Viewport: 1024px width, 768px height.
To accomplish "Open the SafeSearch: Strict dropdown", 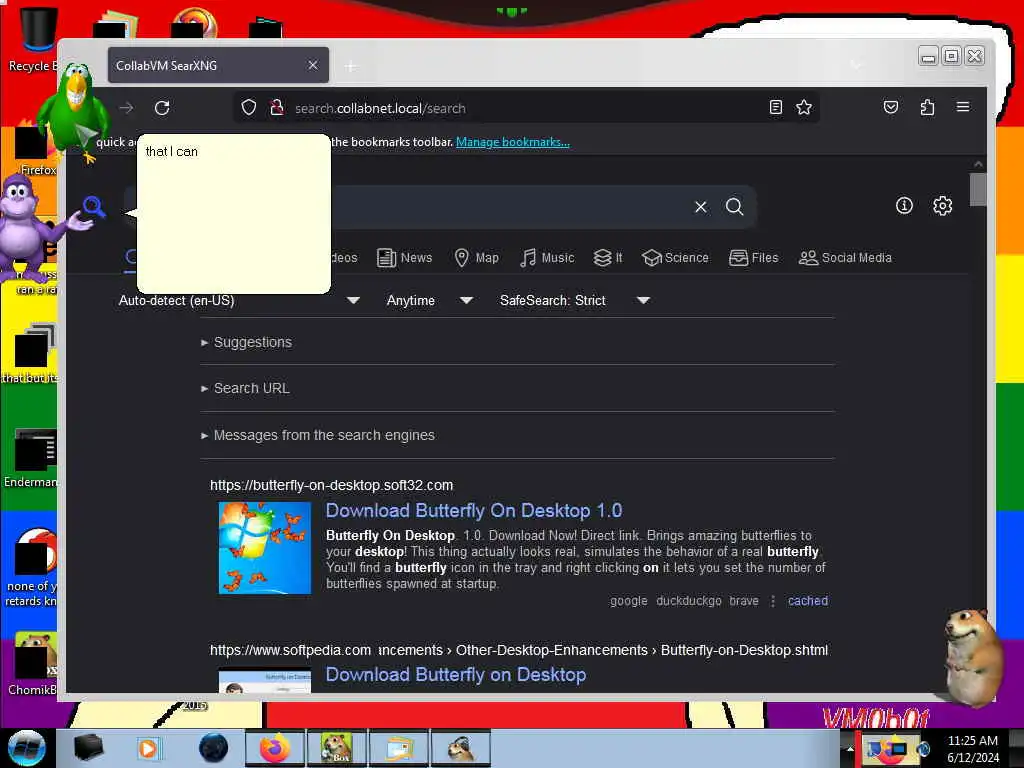I will point(574,300).
